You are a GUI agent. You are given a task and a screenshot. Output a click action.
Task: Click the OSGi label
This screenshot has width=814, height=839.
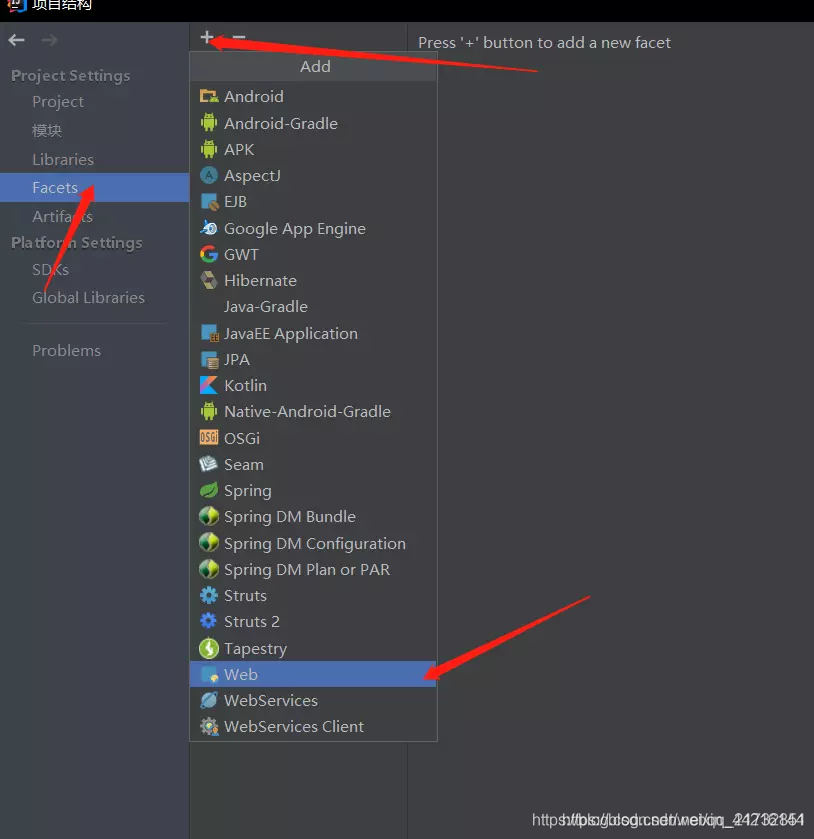(x=242, y=438)
